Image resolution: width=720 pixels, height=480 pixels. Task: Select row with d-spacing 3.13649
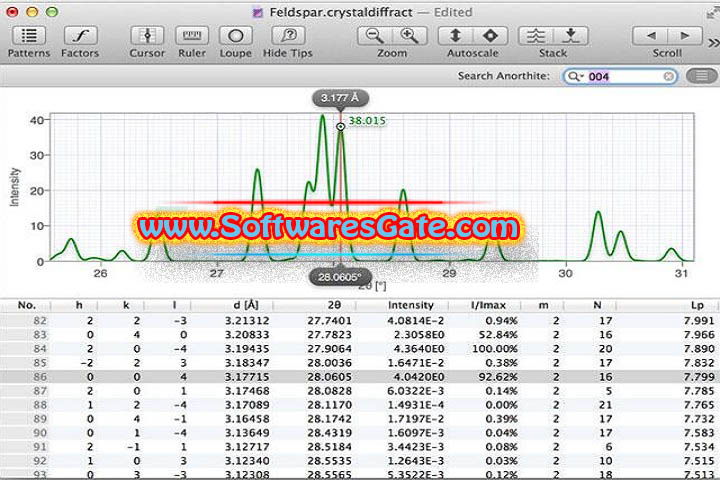360,433
